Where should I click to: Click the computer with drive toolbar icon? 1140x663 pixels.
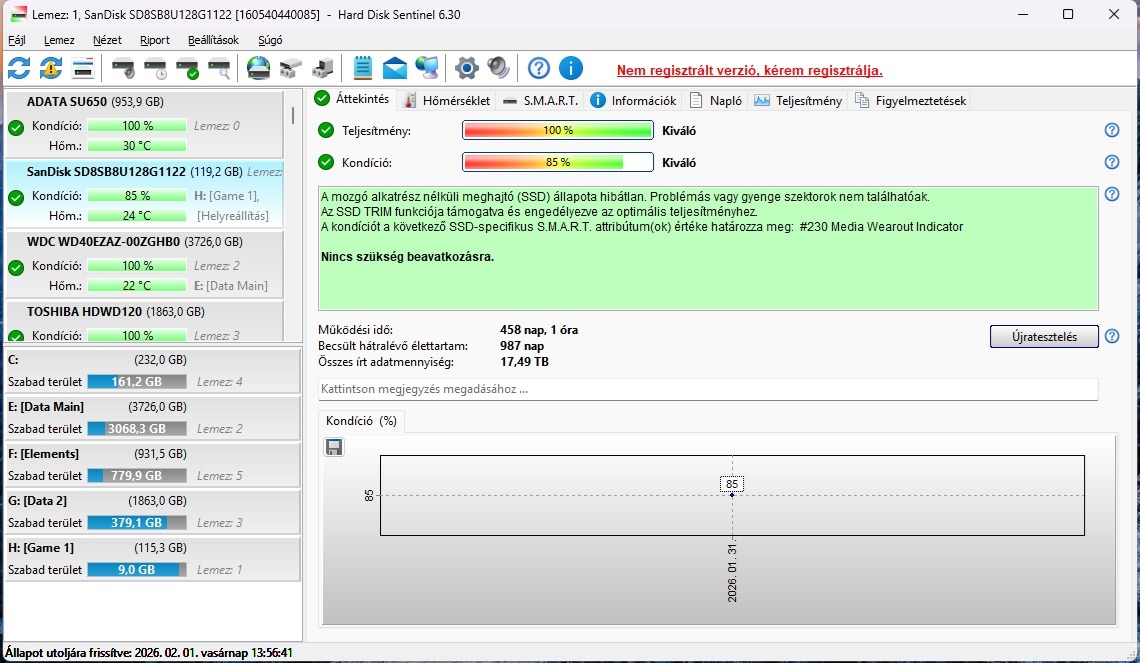point(322,68)
